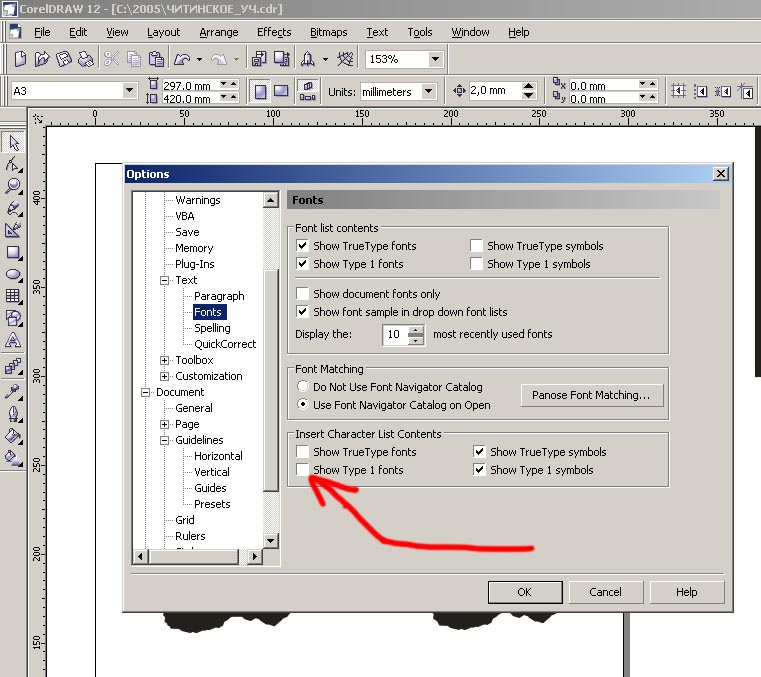Click Panose Font Matching button
The image size is (761, 677).
point(592,395)
